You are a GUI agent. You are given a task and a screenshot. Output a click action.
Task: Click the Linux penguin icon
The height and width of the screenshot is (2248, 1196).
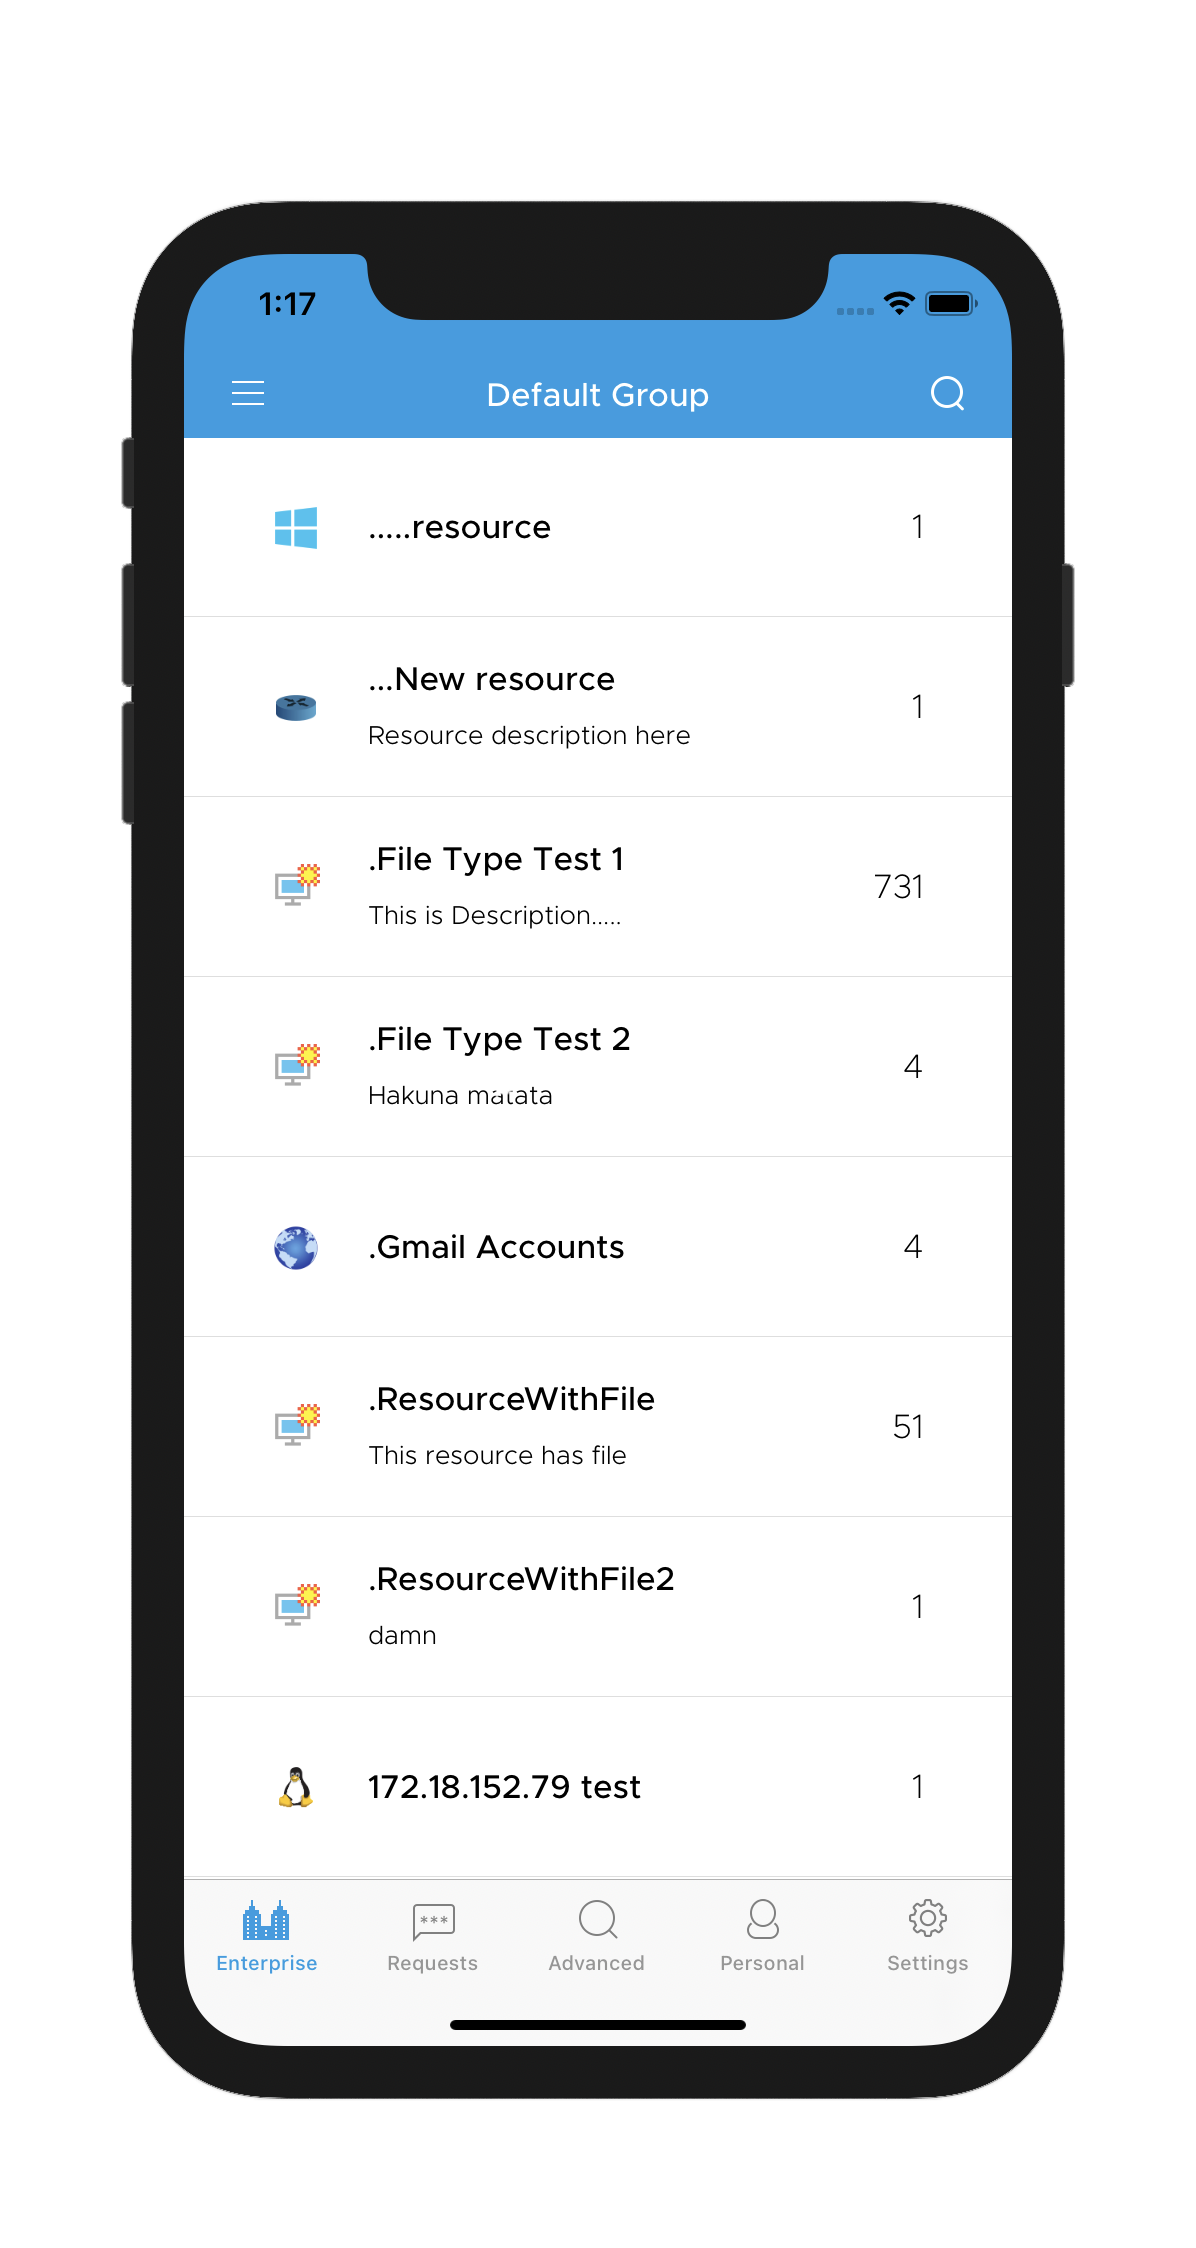click(296, 1787)
